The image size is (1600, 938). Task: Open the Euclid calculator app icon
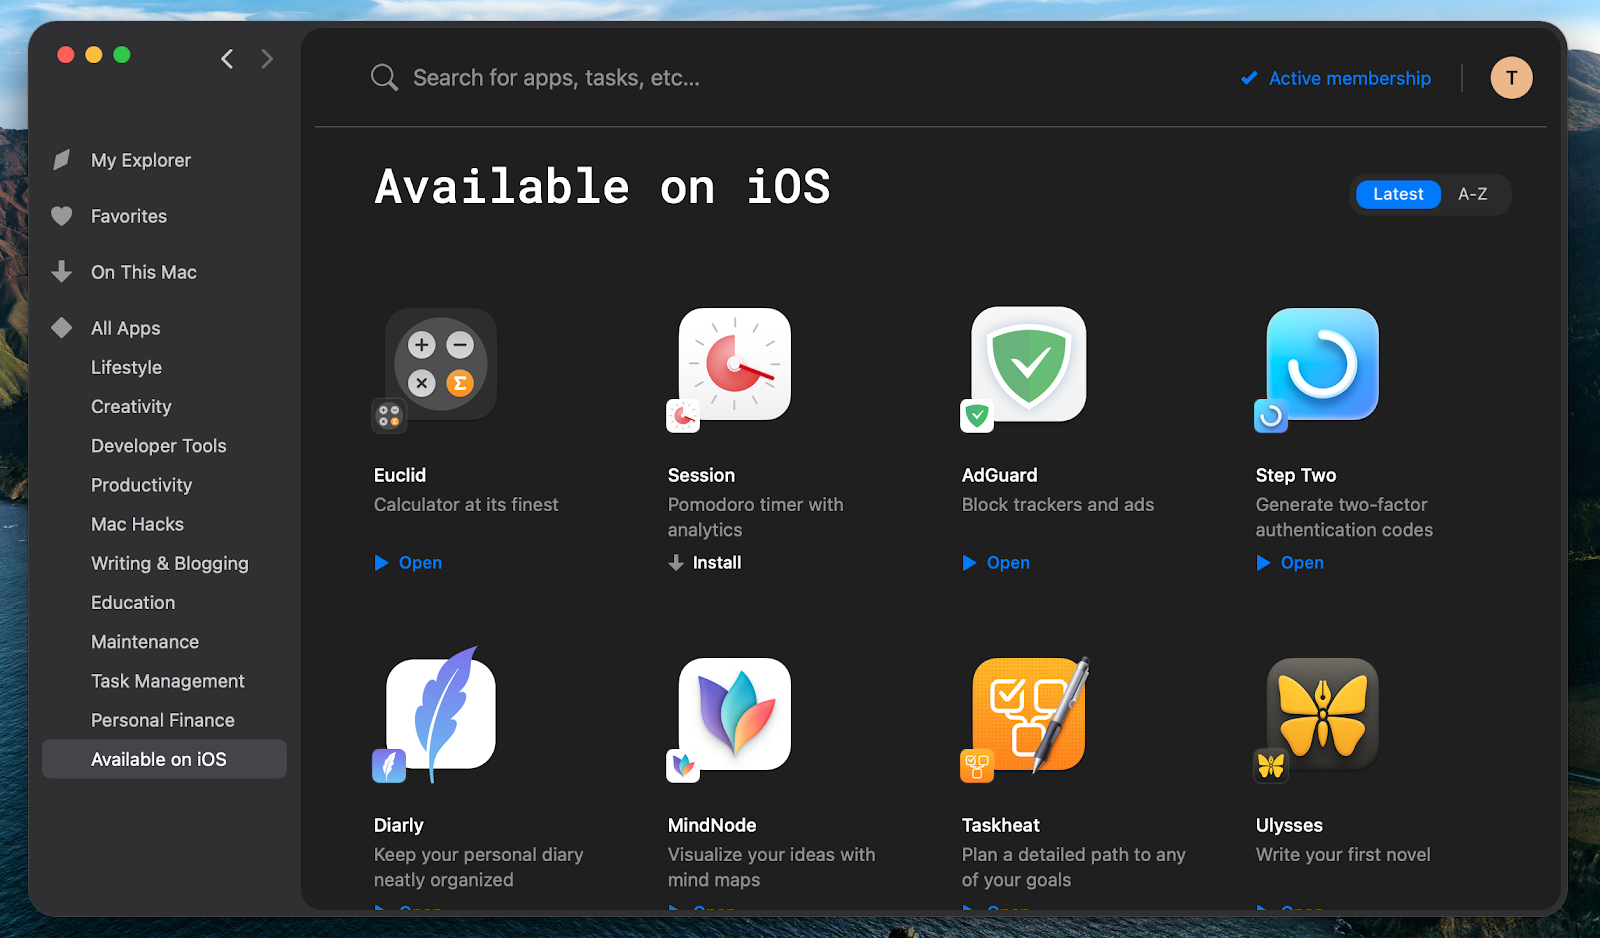coord(441,364)
